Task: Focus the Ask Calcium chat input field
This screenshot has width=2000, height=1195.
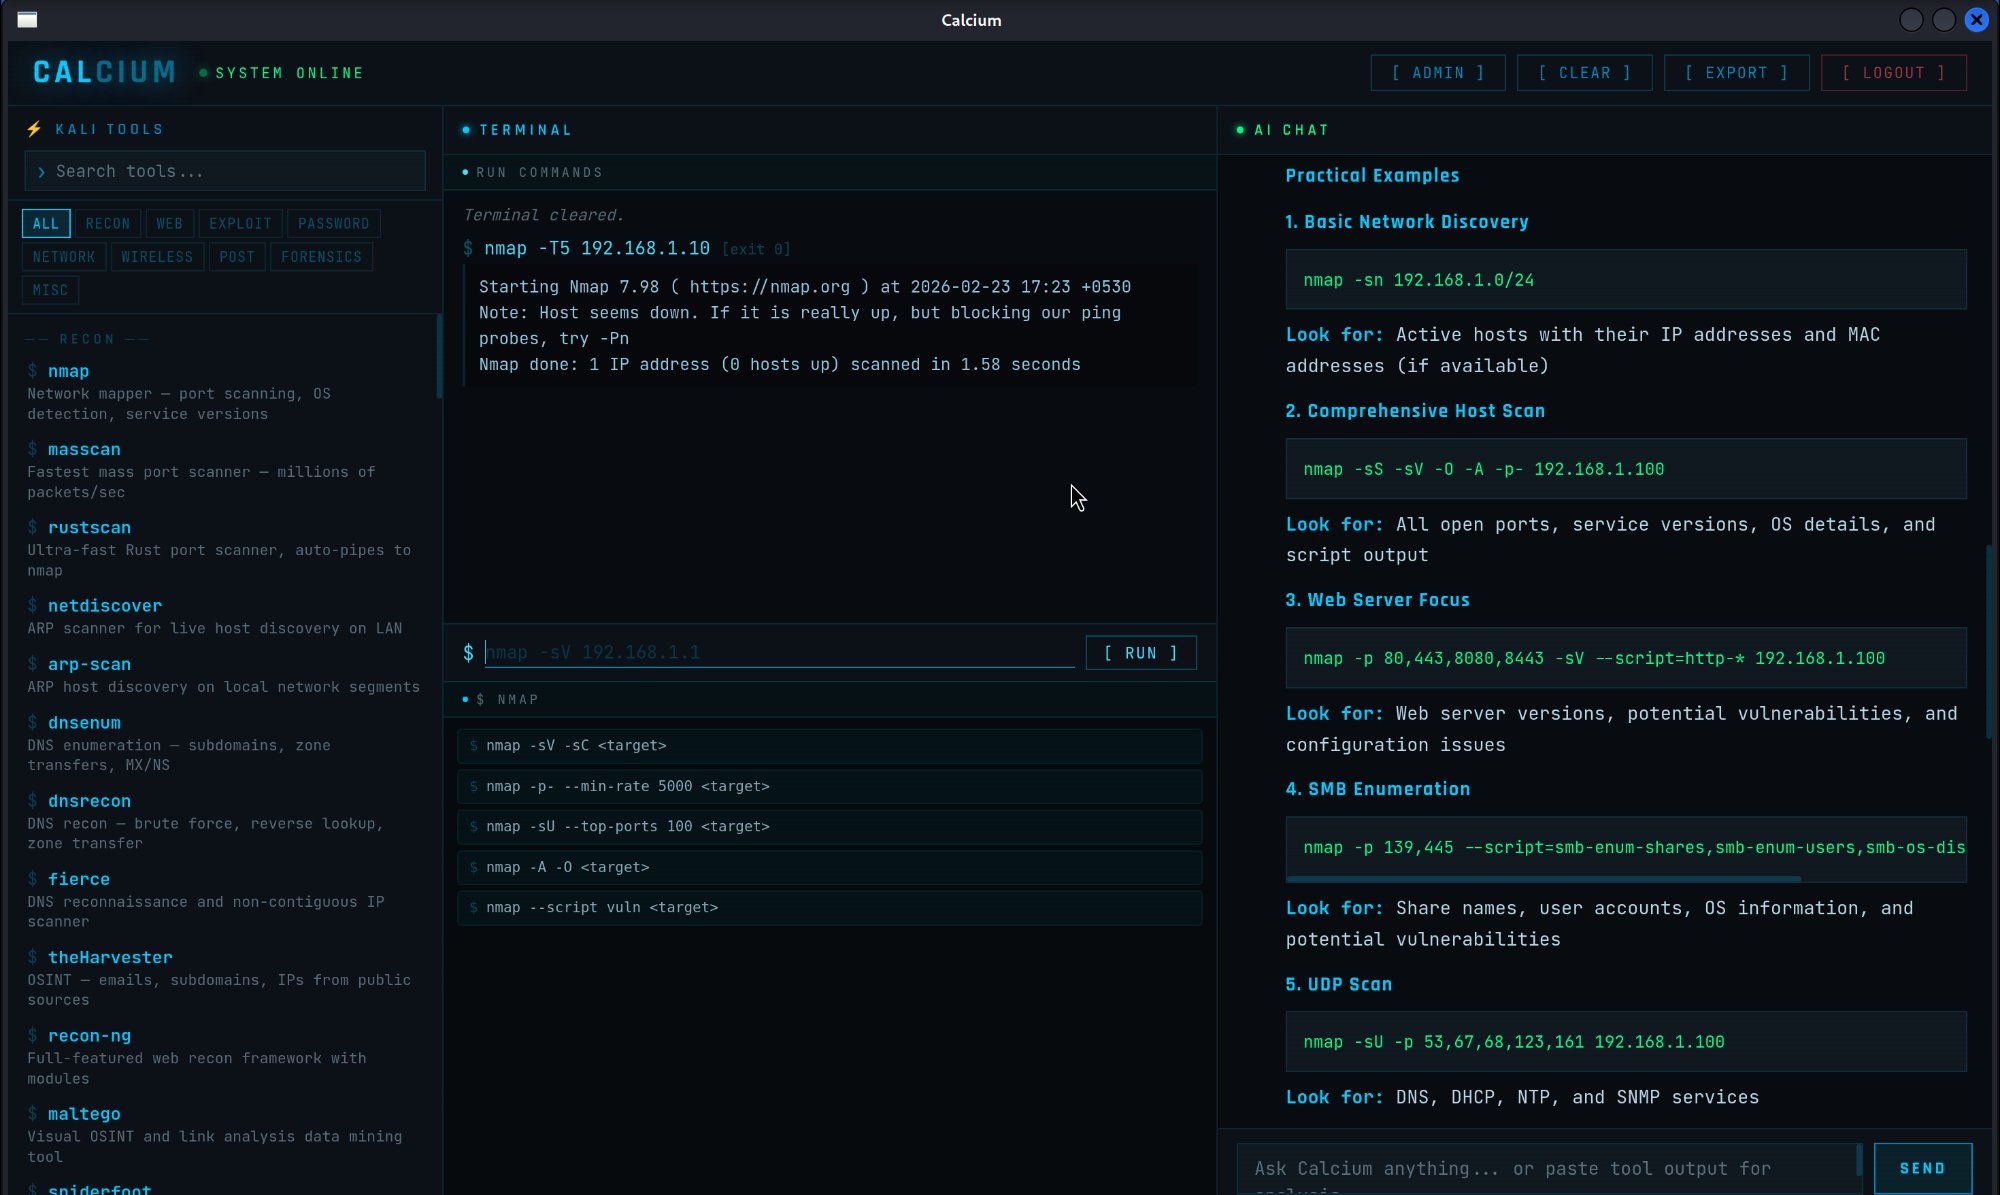Action: (x=1545, y=1168)
